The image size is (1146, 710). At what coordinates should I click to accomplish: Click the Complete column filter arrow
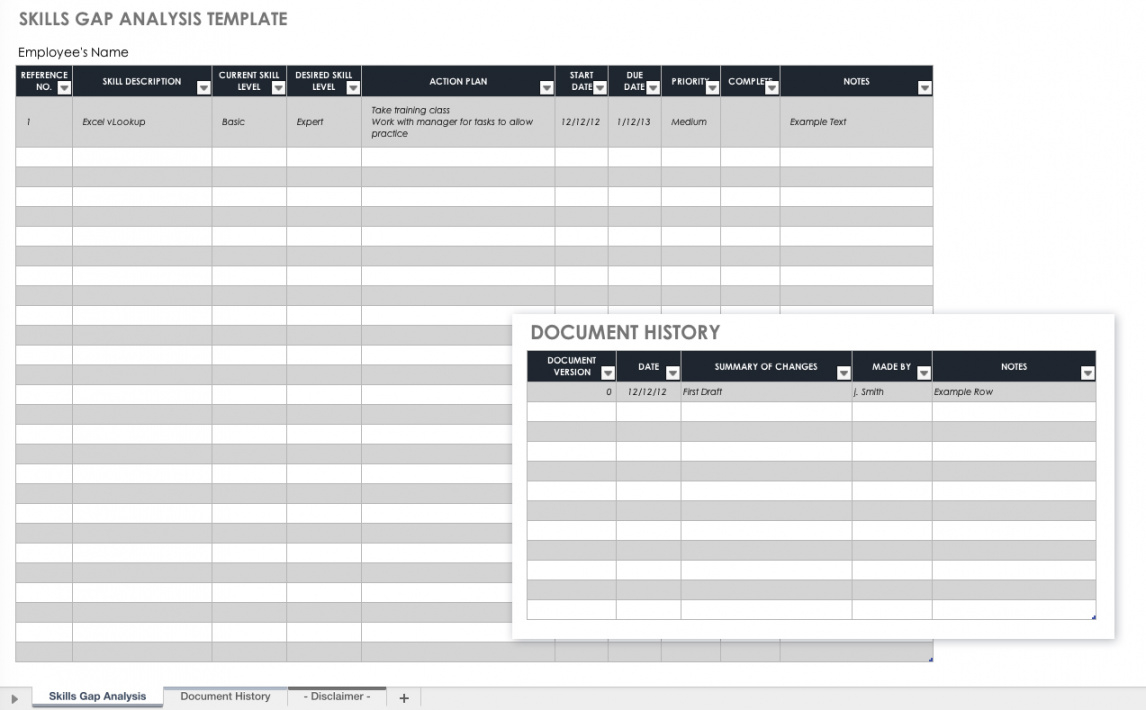[x=772, y=88]
